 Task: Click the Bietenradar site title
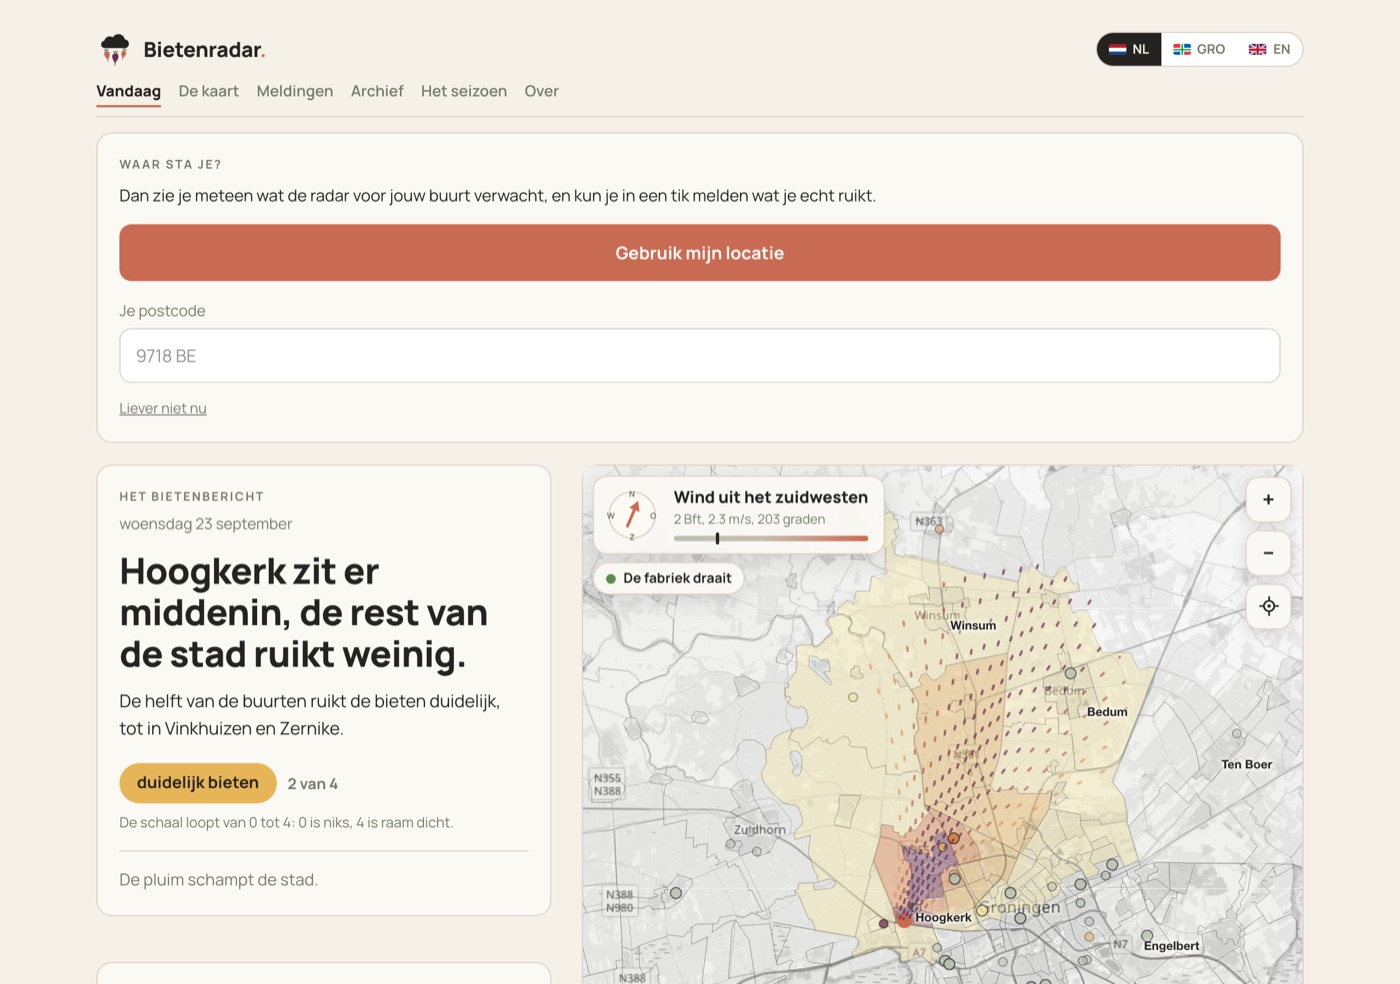204,50
